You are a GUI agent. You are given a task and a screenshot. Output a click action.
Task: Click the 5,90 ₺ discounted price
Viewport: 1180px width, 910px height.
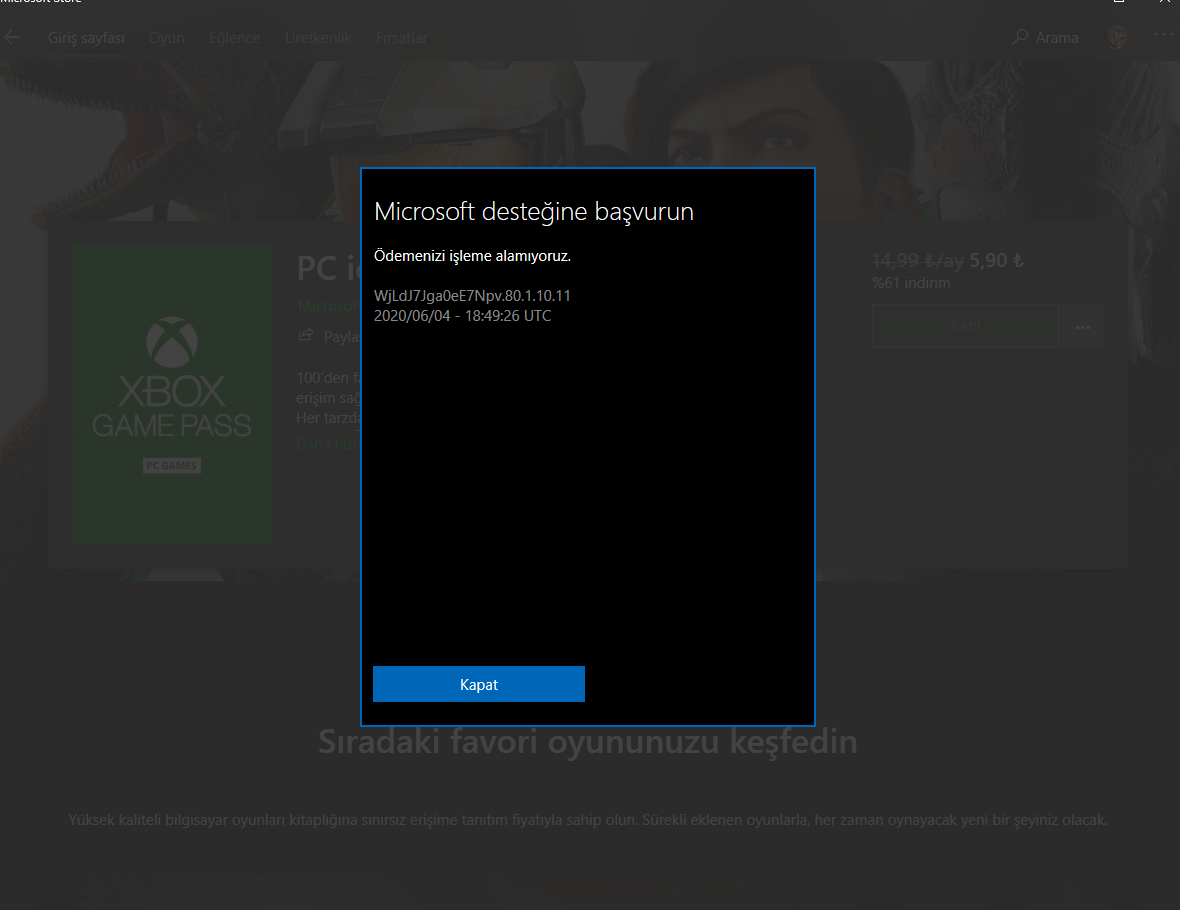pyautogui.click(x=996, y=260)
